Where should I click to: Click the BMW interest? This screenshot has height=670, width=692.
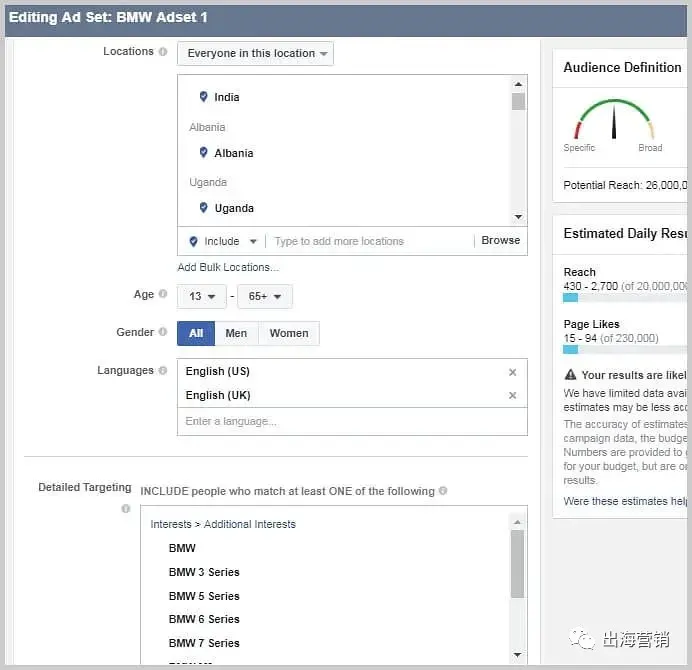coord(182,548)
